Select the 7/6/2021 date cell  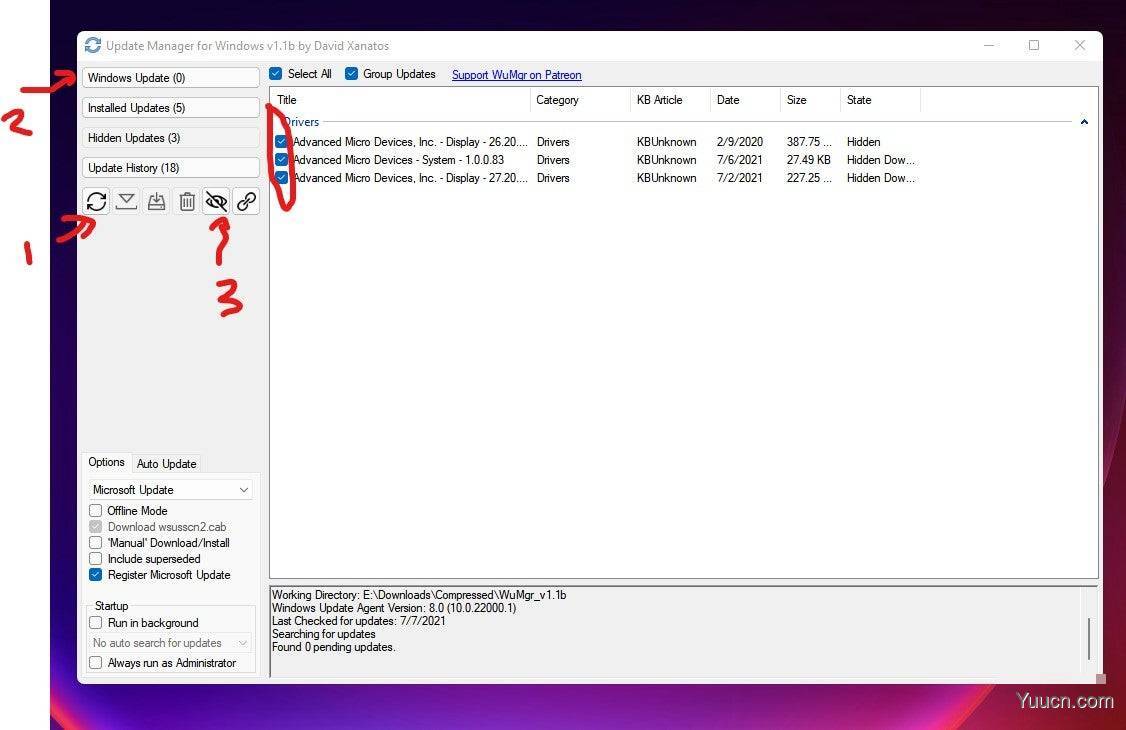pos(740,160)
